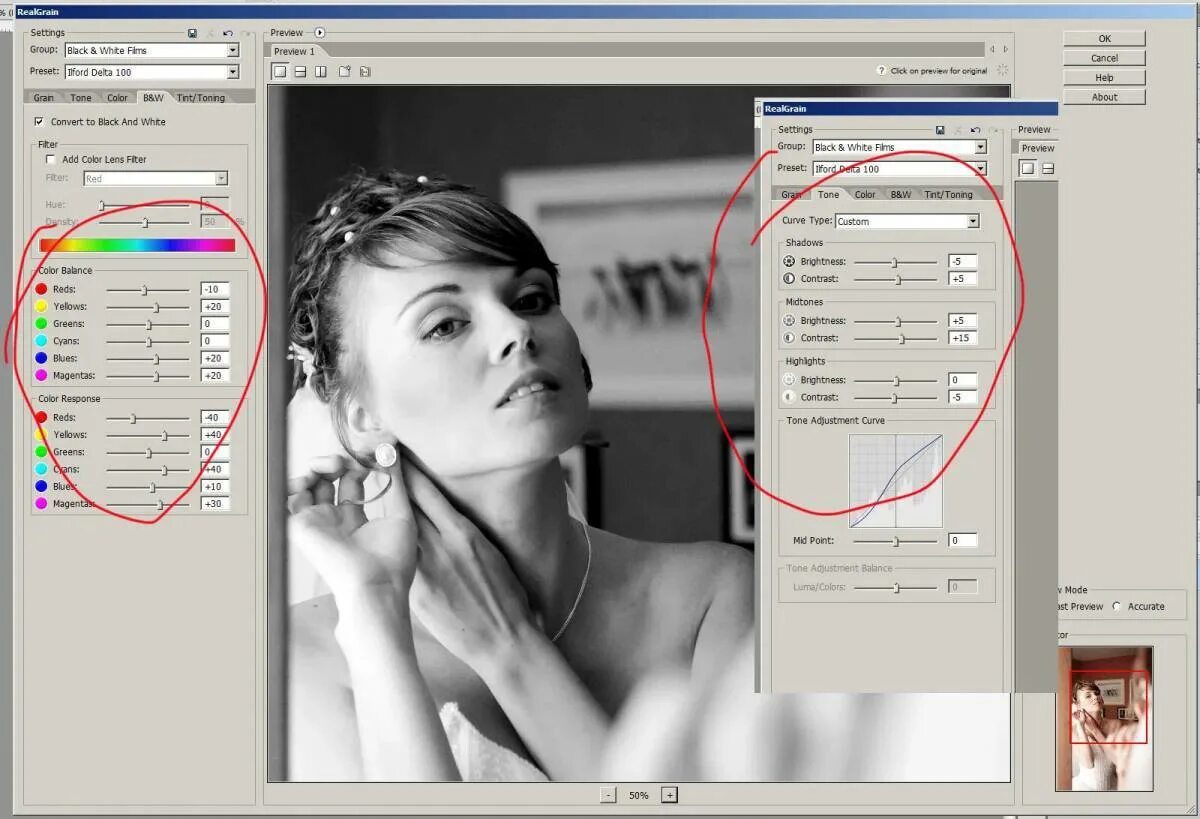Click the Cancel button
The image size is (1200, 819).
[x=1104, y=58]
